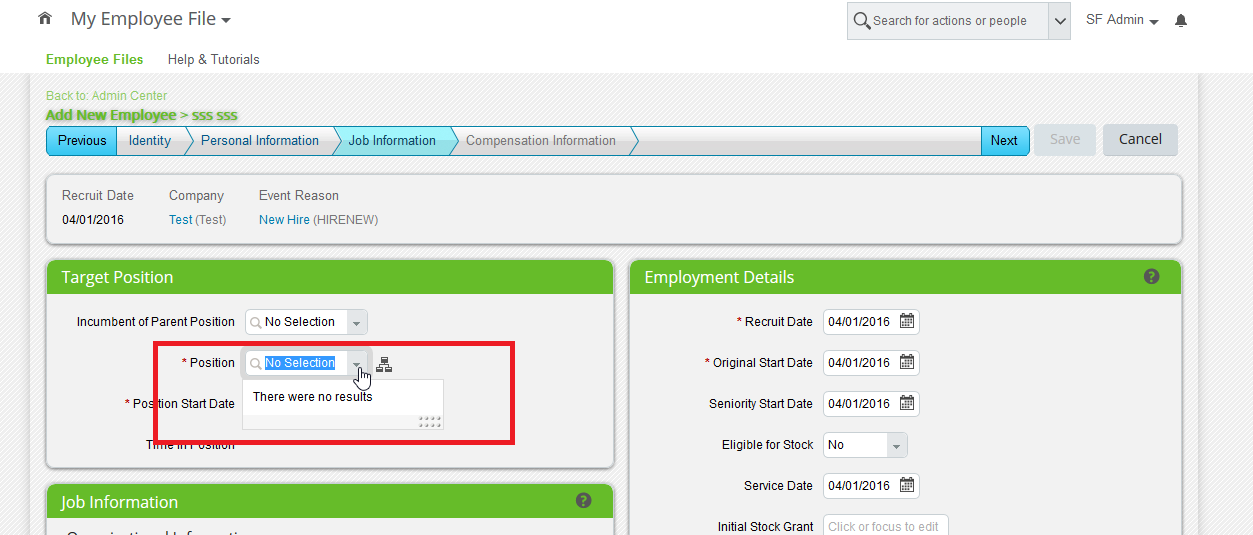Click Initial Stock Grant field
This screenshot has width=1253, height=535.
[x=885, y=526]
